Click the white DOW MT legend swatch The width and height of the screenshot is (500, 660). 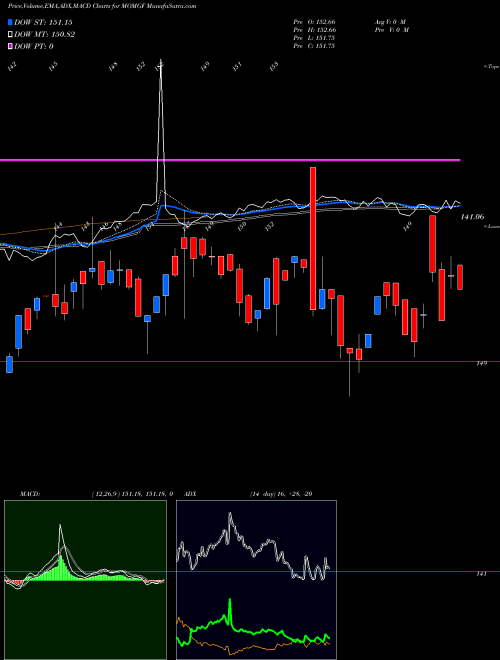tap(11, 35)
